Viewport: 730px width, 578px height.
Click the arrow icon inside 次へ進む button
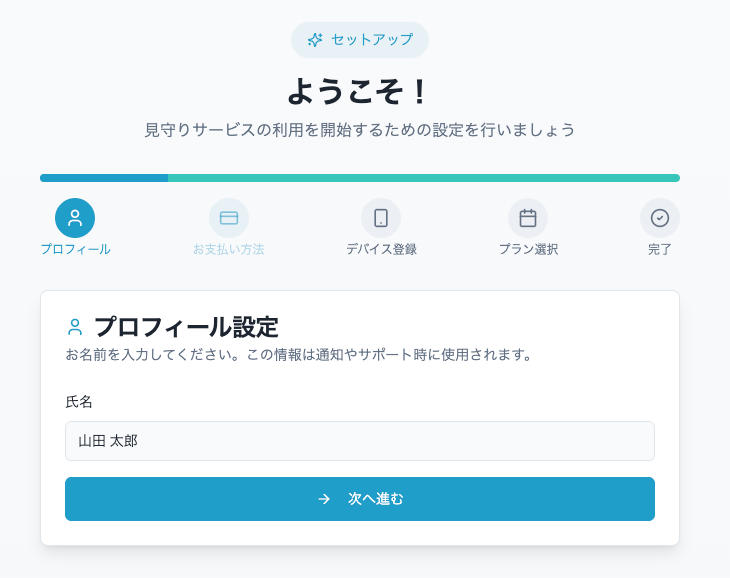[x=324, y=499]
